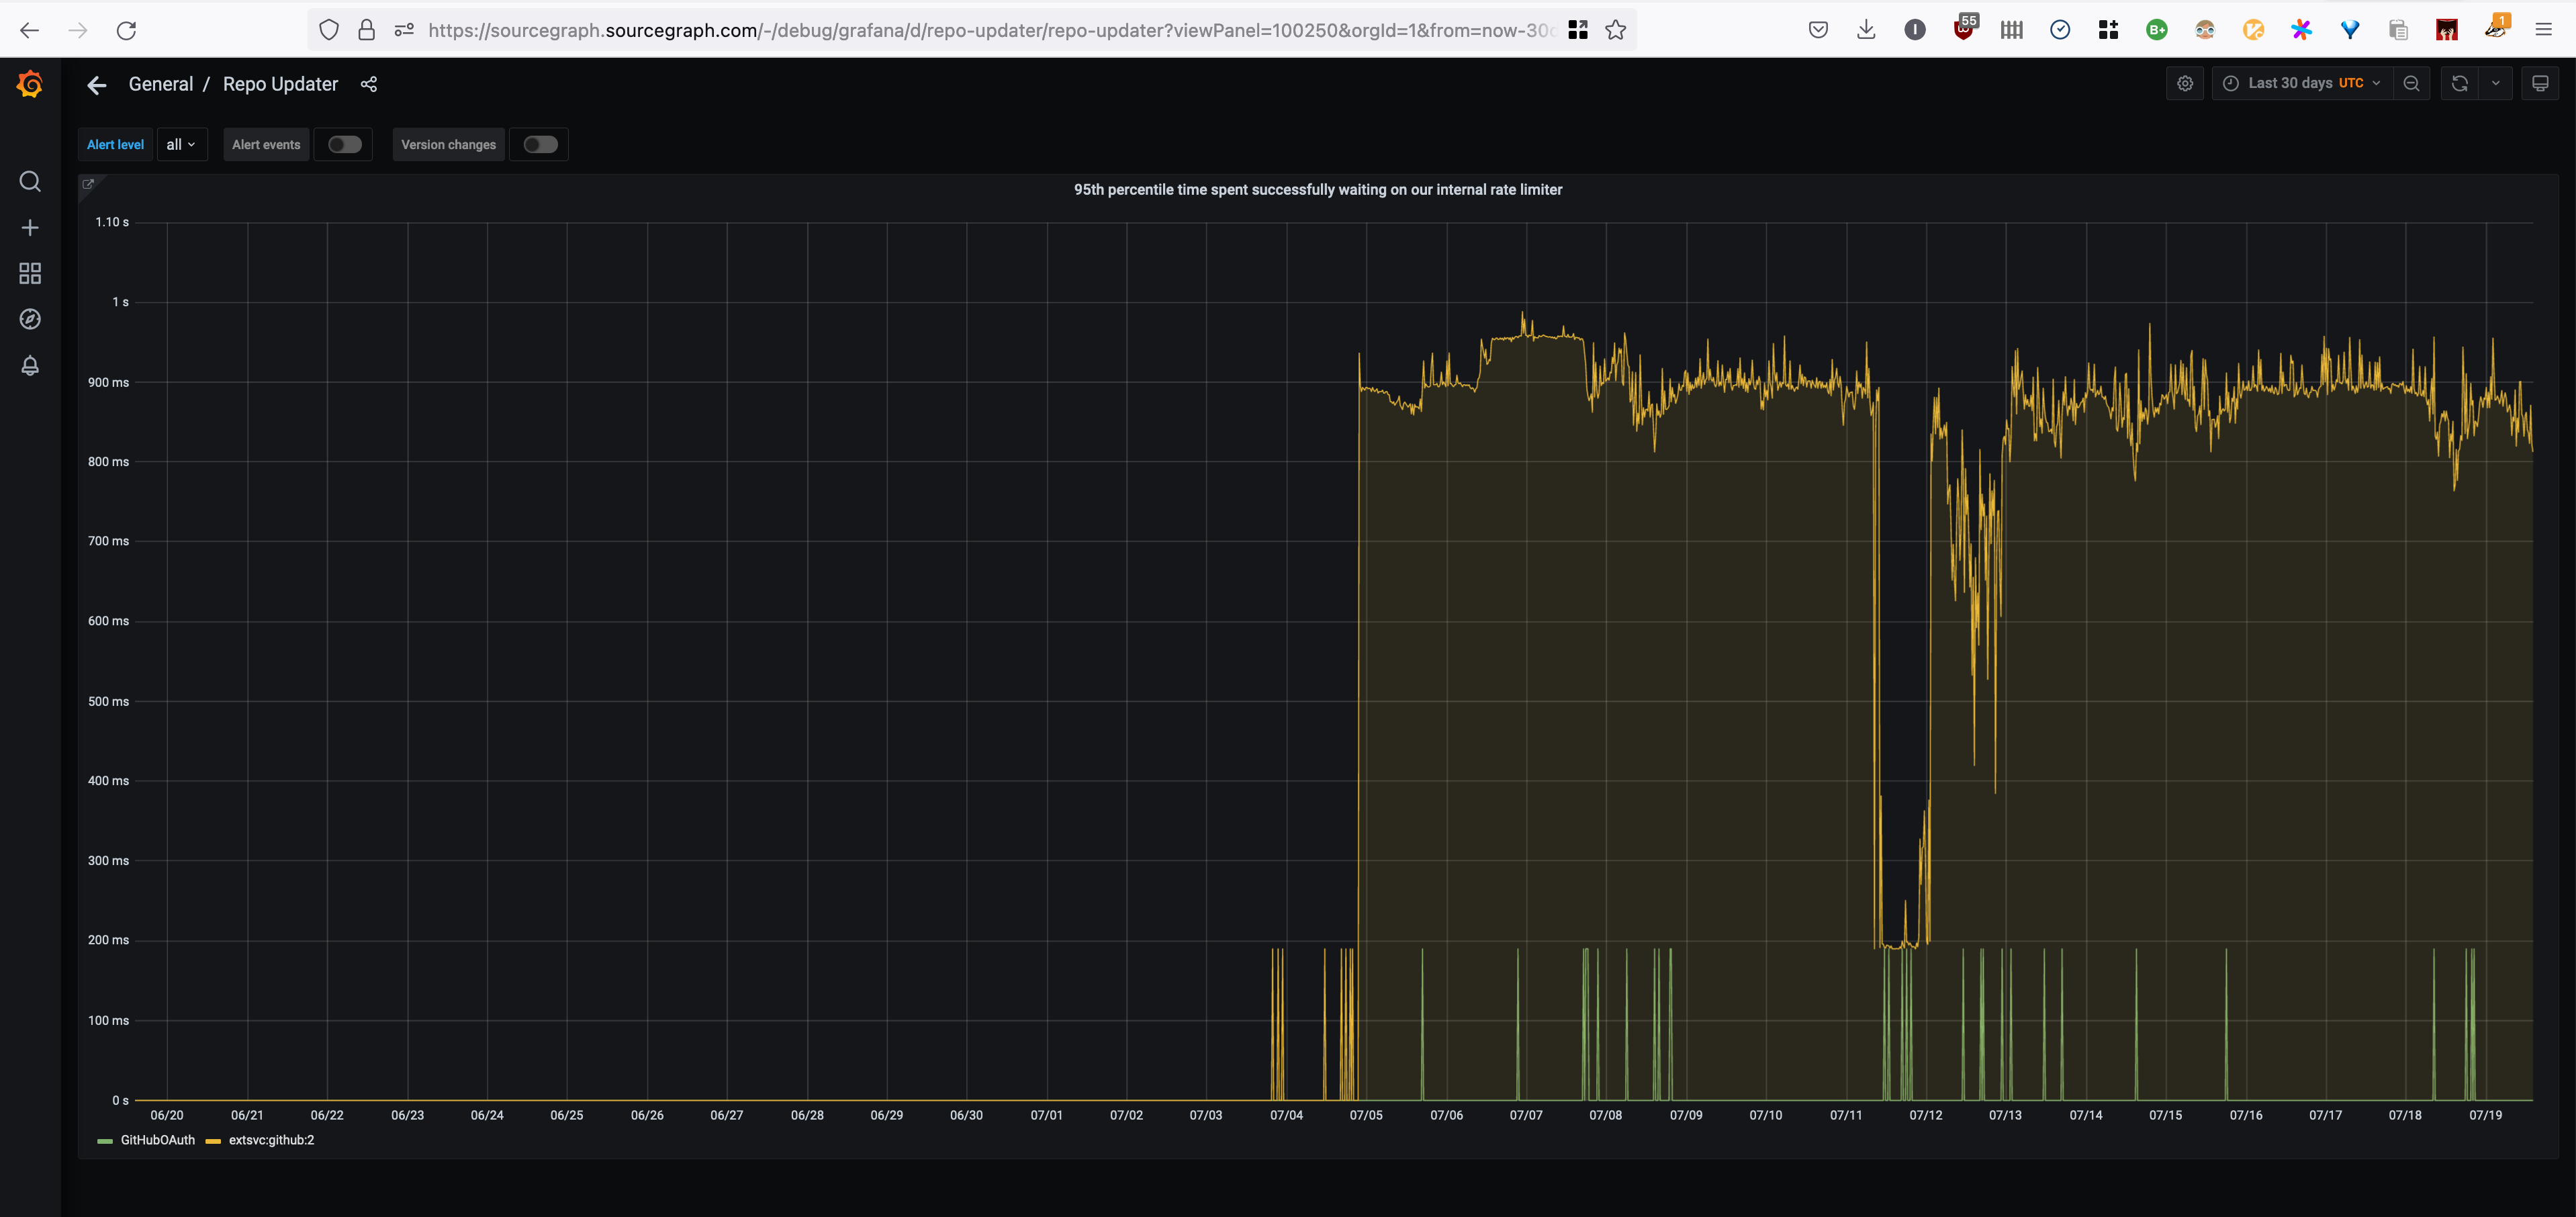Viewport: 2576px width, 1217px height.
Task: Open the Explore compass icon
Action: 30,319
